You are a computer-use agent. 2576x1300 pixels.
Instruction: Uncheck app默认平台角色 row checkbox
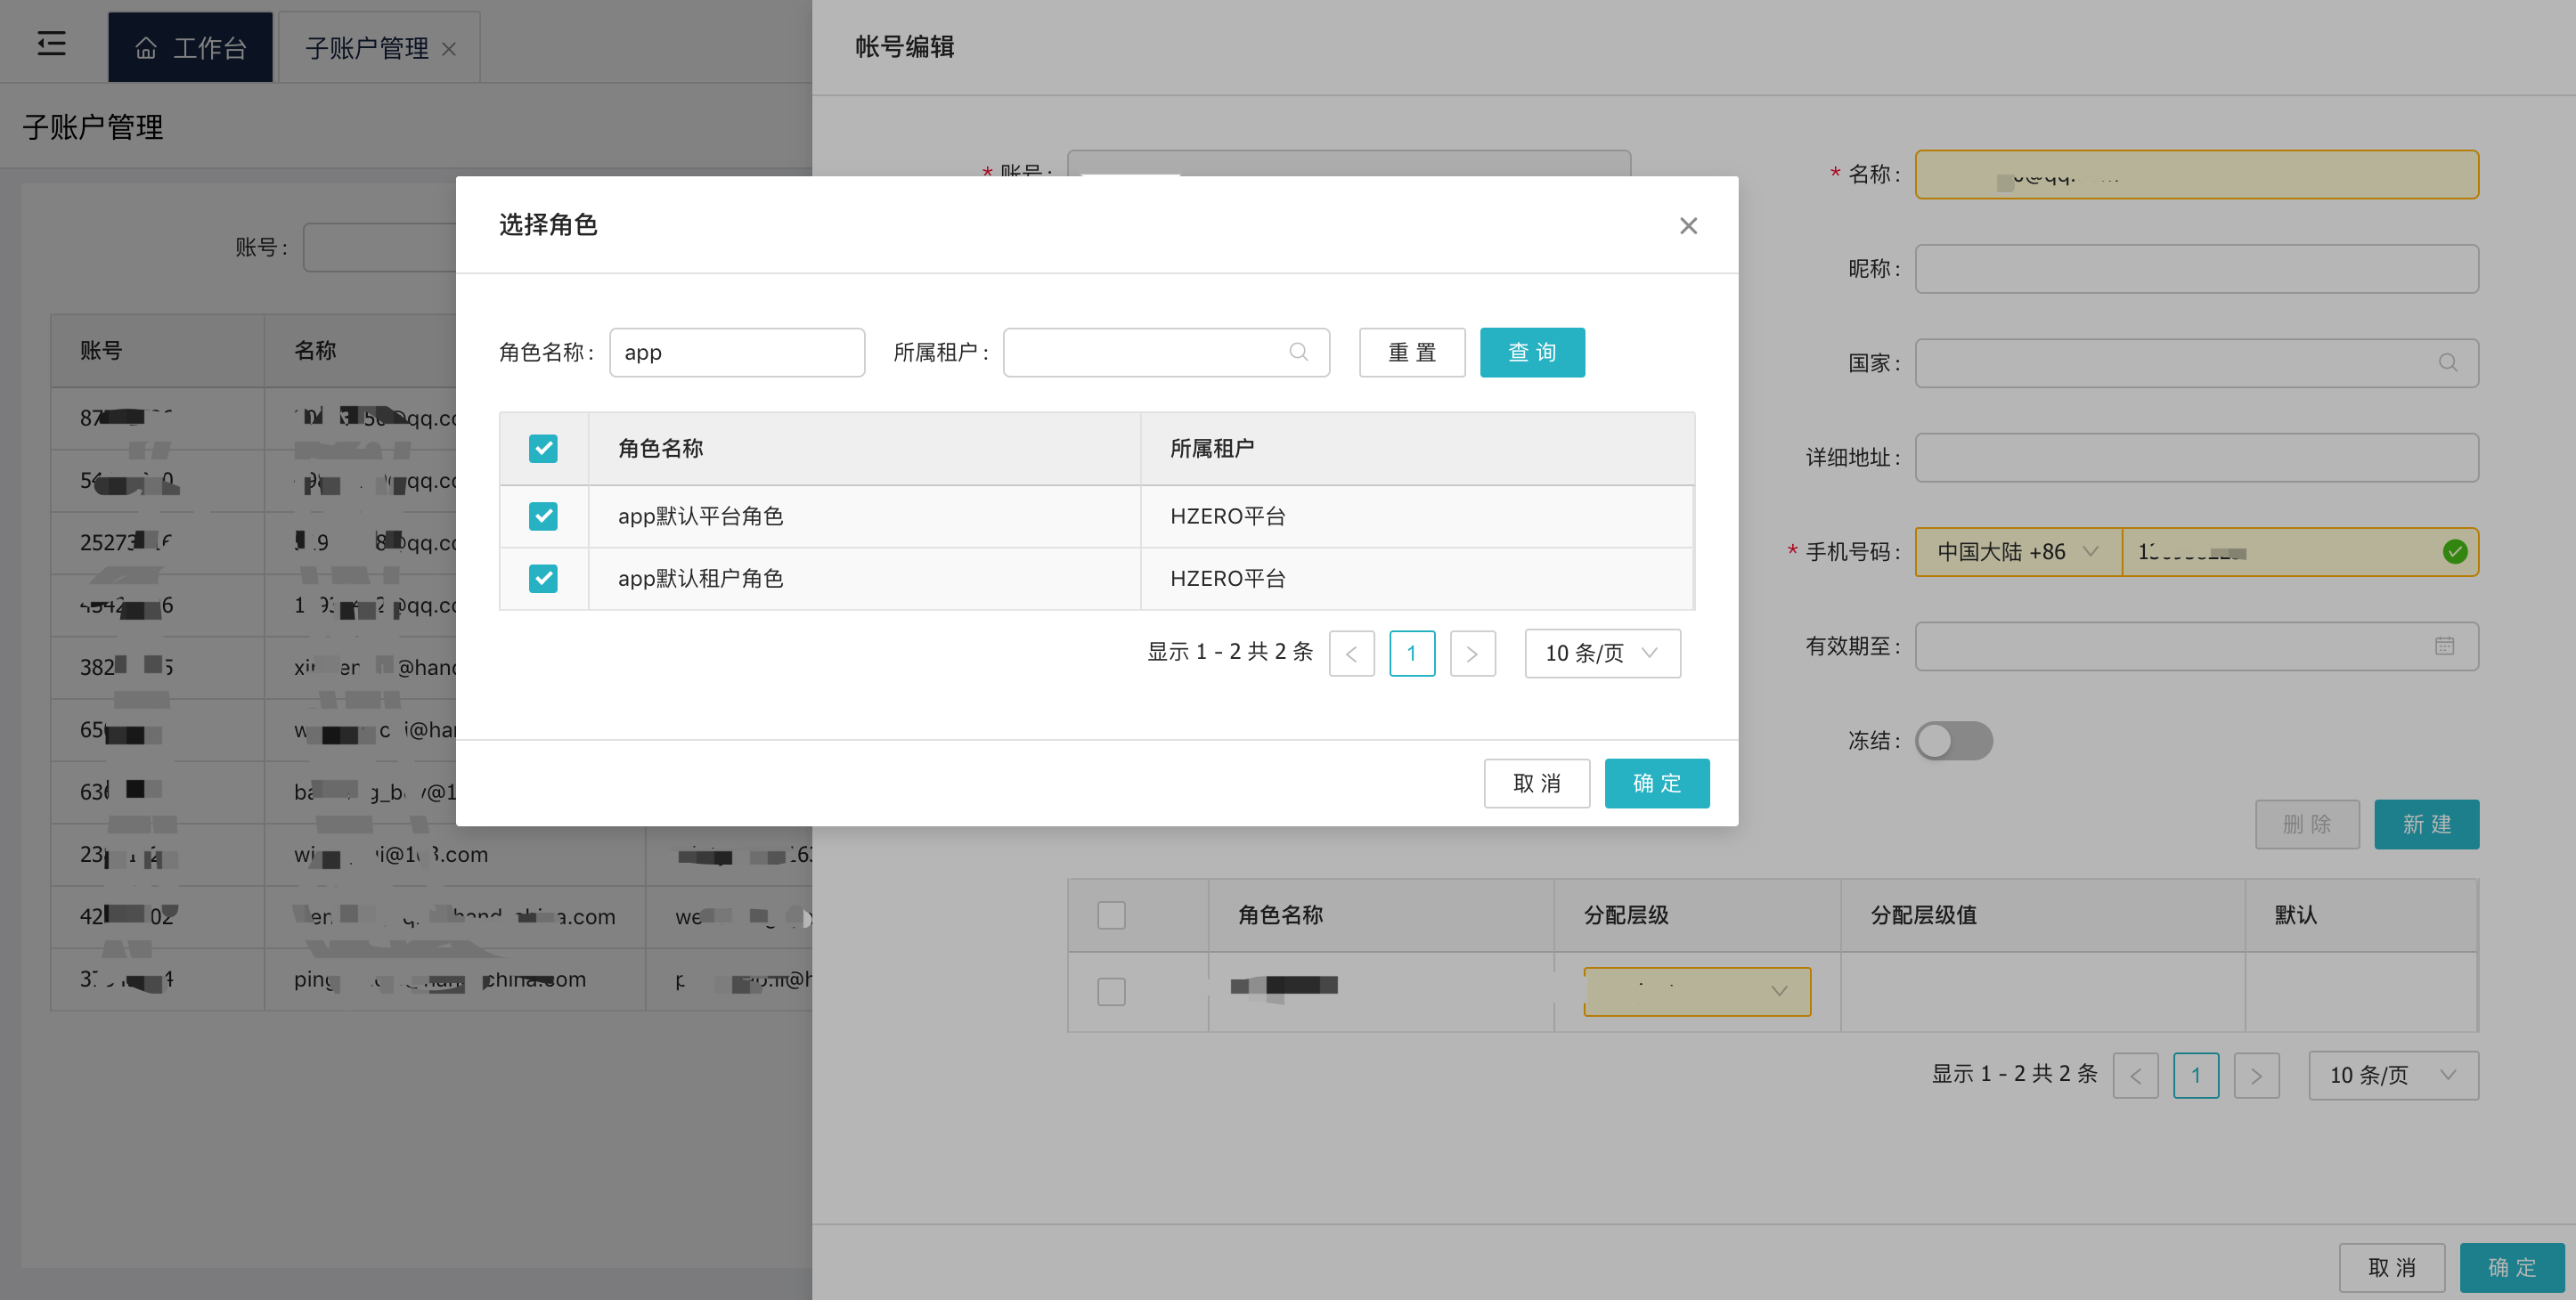tap(543, 516)
